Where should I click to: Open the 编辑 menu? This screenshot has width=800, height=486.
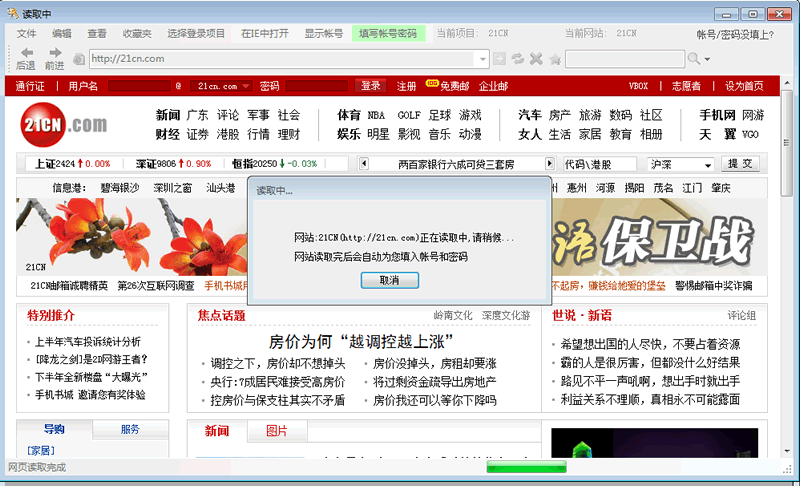(x=62, y=34)
